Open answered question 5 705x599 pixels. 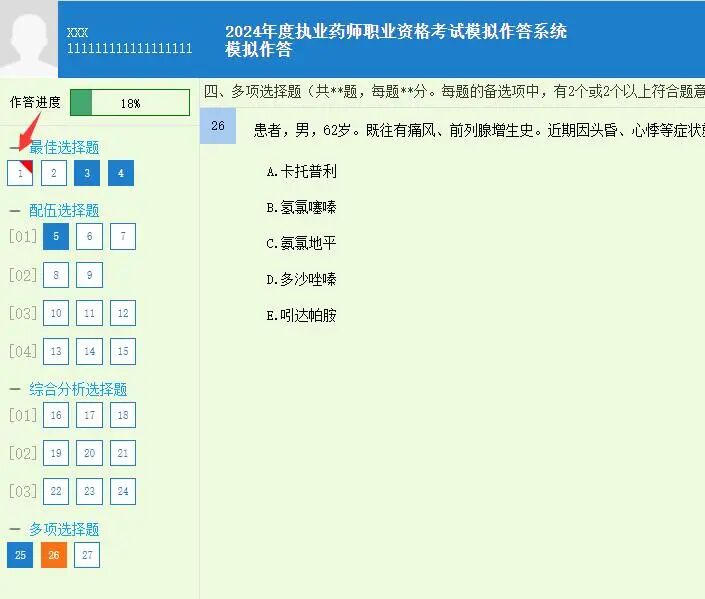[x=56, y=237]
